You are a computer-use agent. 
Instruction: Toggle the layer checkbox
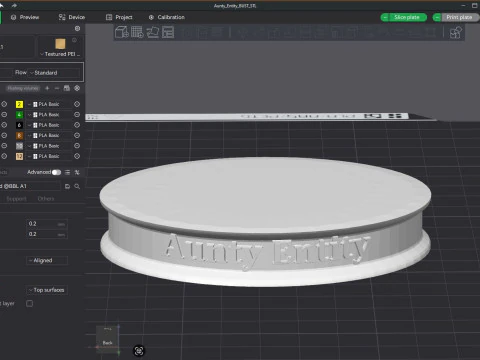30,303
